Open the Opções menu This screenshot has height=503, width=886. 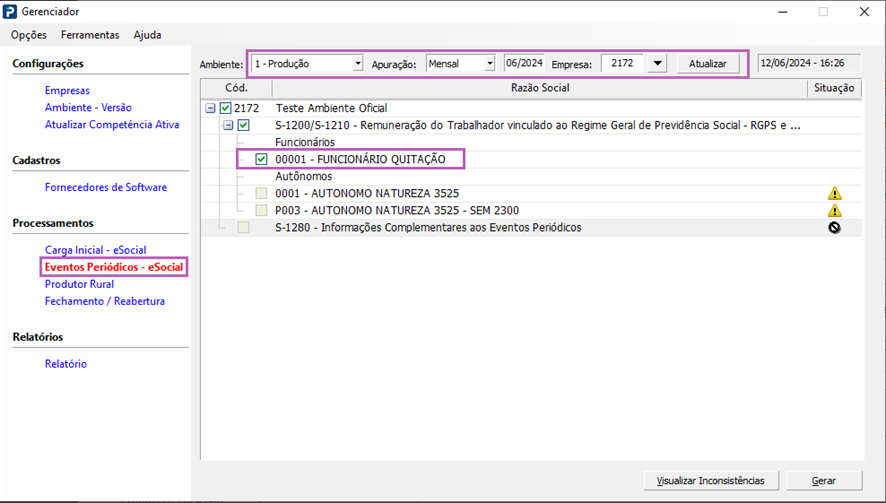point(29,35)
